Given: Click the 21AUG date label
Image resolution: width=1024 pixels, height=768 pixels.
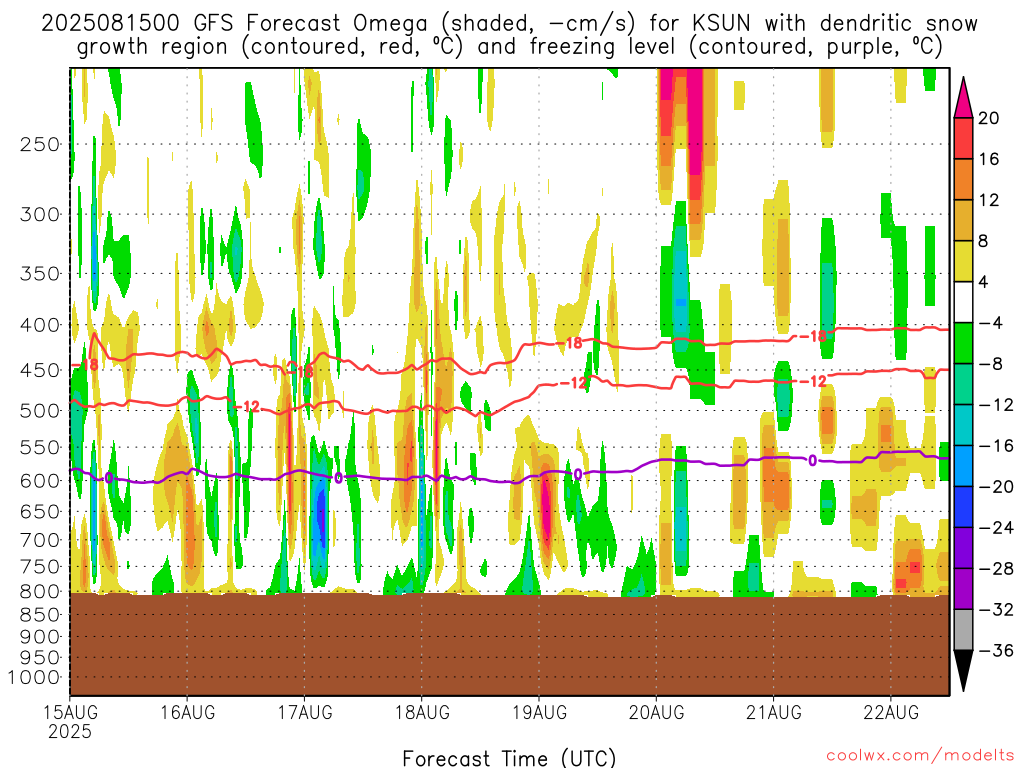Looking at the screenshot, I should pos(774,712).
